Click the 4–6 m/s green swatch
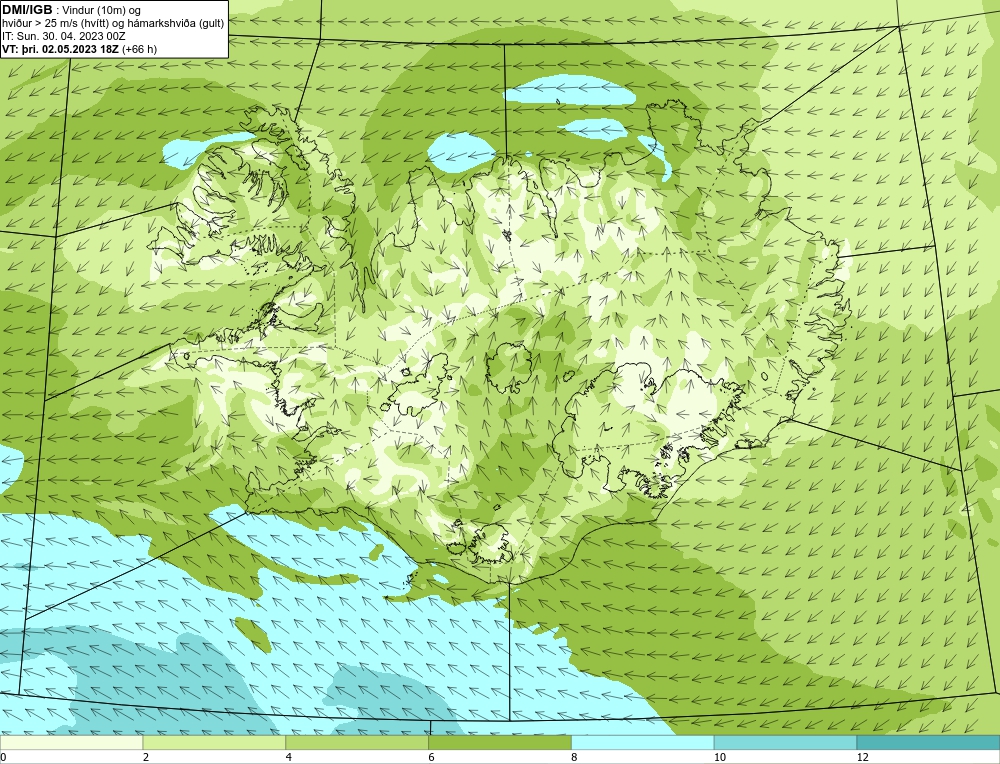 (x=357, y=743)
